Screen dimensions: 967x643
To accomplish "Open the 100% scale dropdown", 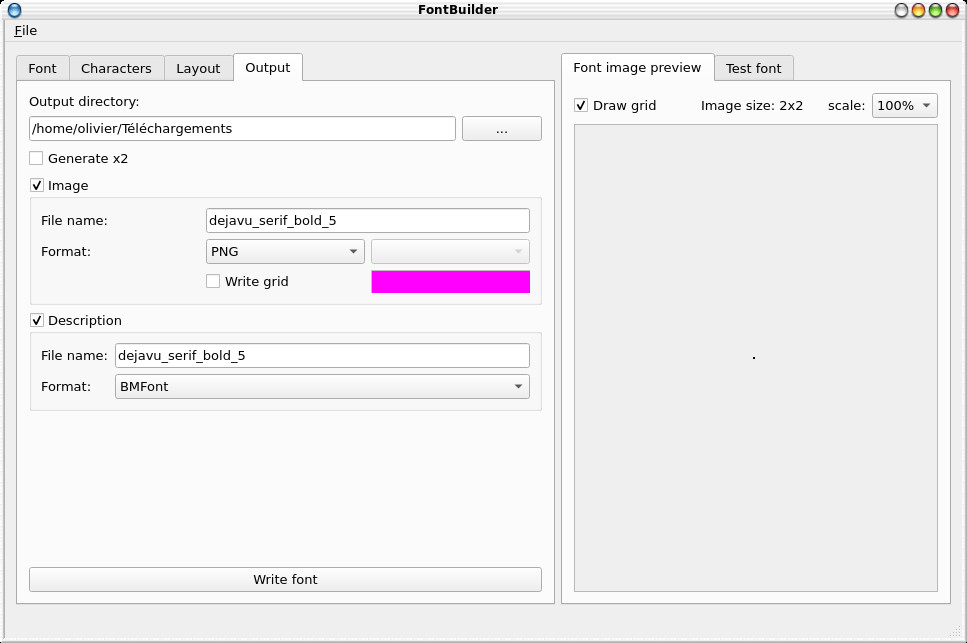I will click(x=904, y=106).
